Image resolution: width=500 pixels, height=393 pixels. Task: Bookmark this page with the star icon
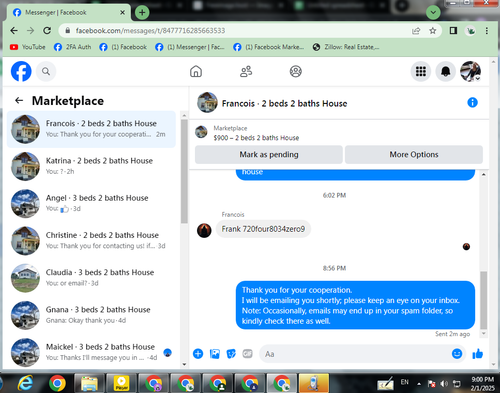point(433,31)
